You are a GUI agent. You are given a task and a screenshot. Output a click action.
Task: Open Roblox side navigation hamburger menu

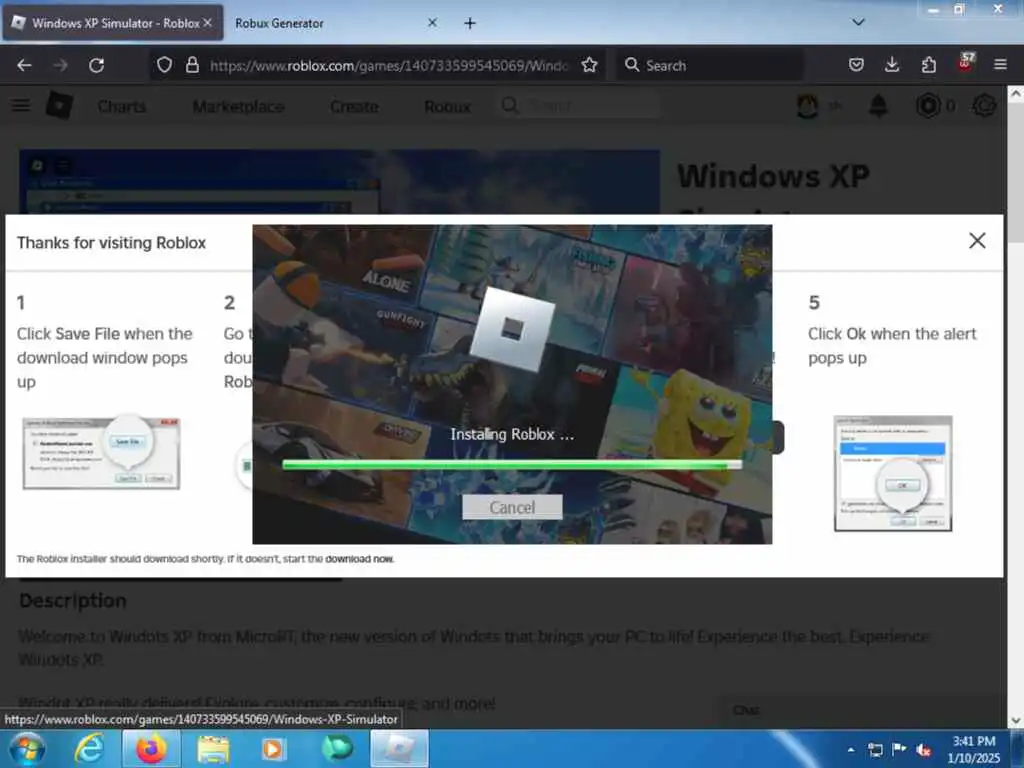[21, 105]
